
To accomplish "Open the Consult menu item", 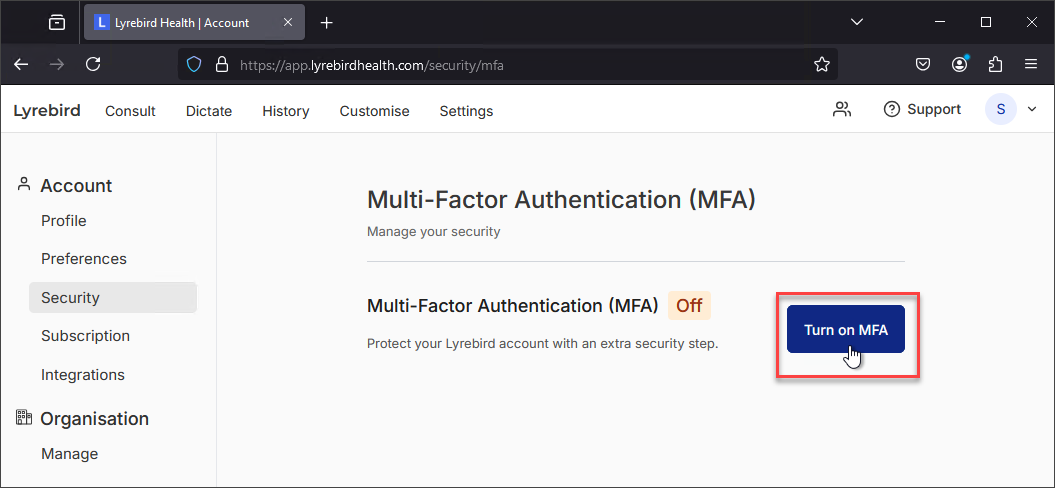I will coord(131,111).
